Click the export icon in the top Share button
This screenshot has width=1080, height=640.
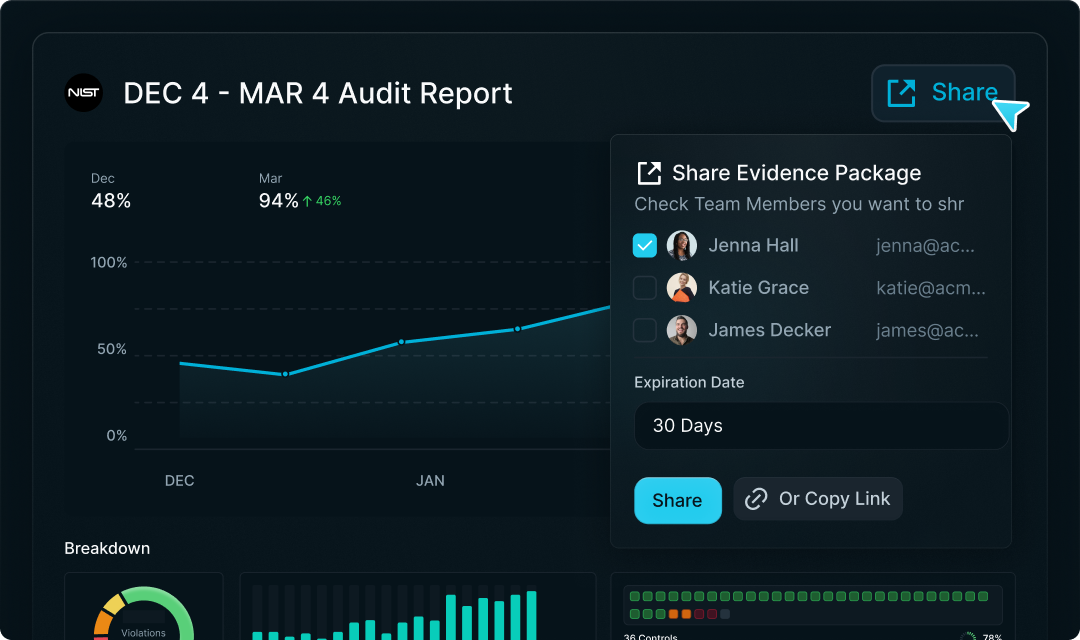pos(901,93)
